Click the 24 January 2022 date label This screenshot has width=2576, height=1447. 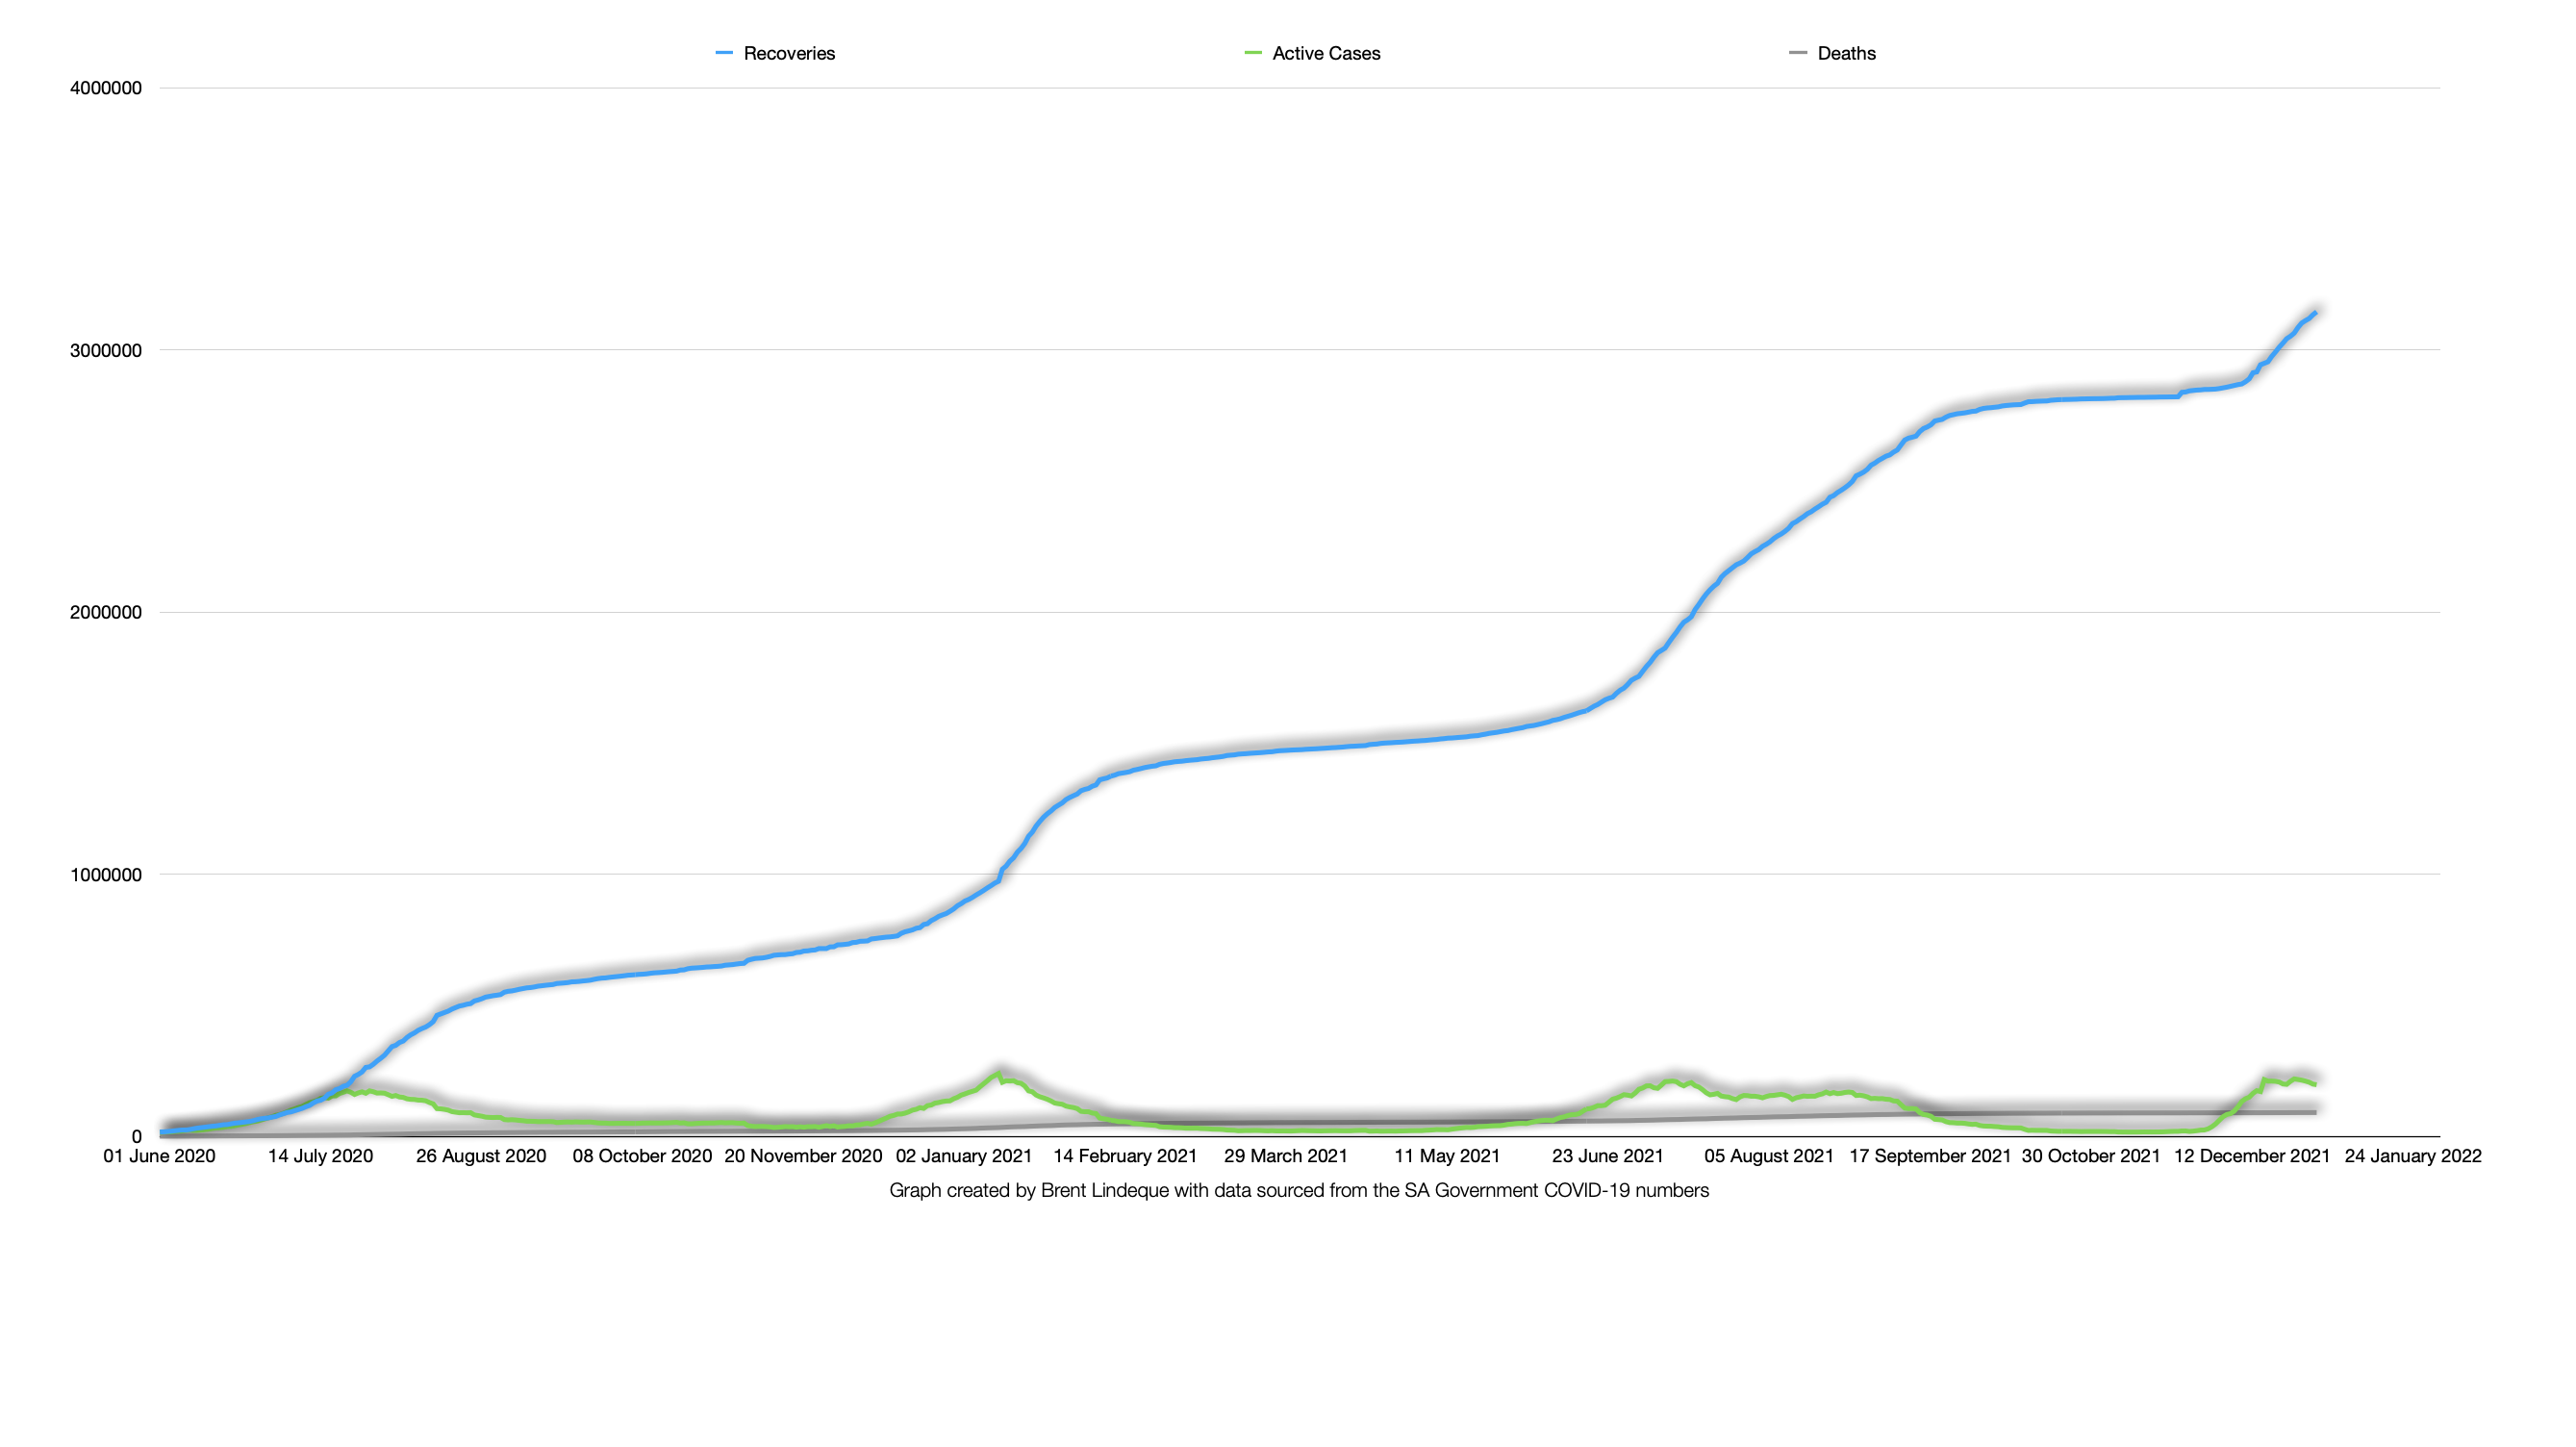click(x=2413, y=1156)
